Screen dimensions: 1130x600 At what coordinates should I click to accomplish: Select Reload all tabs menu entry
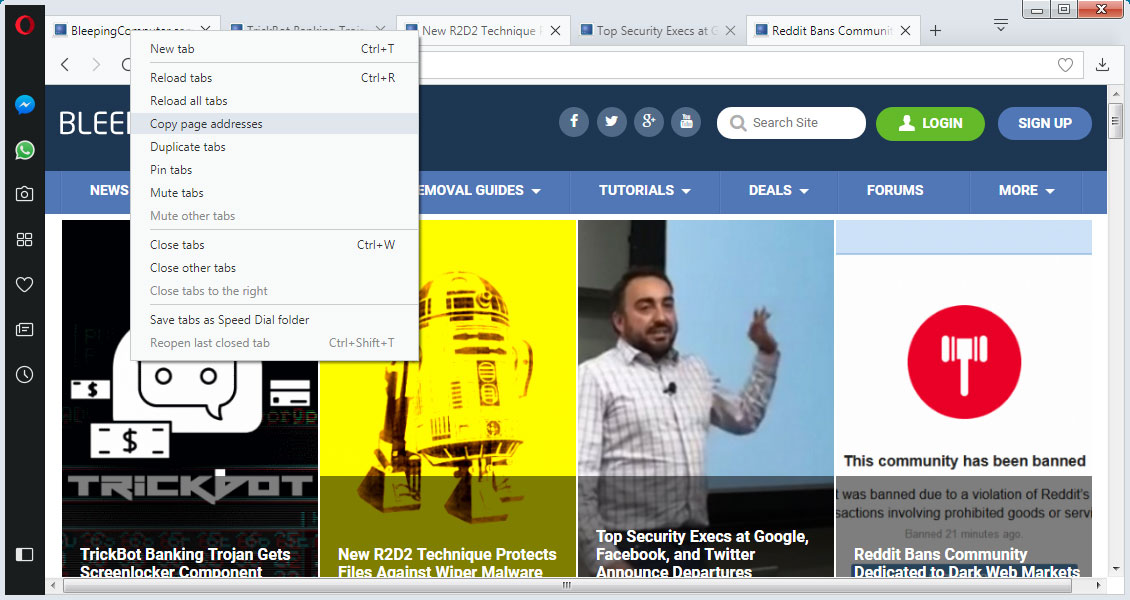tap(274, 101)
